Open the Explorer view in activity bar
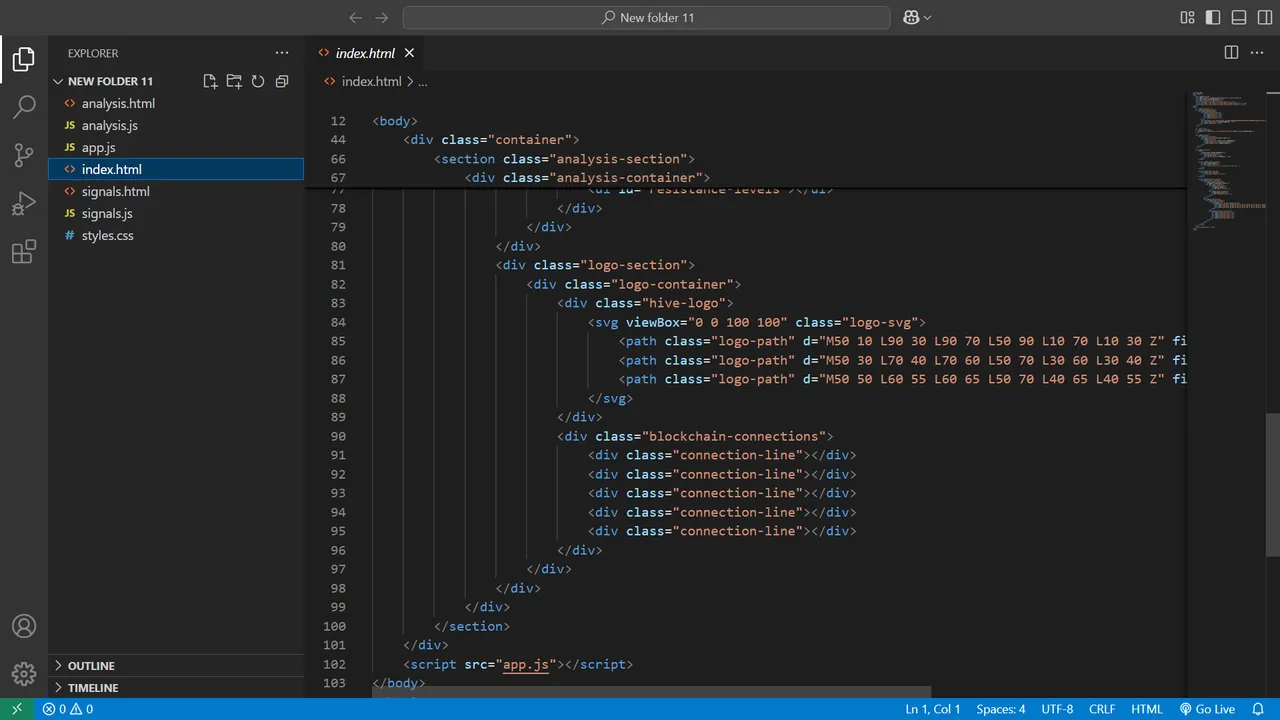 [x=24, y=59]
